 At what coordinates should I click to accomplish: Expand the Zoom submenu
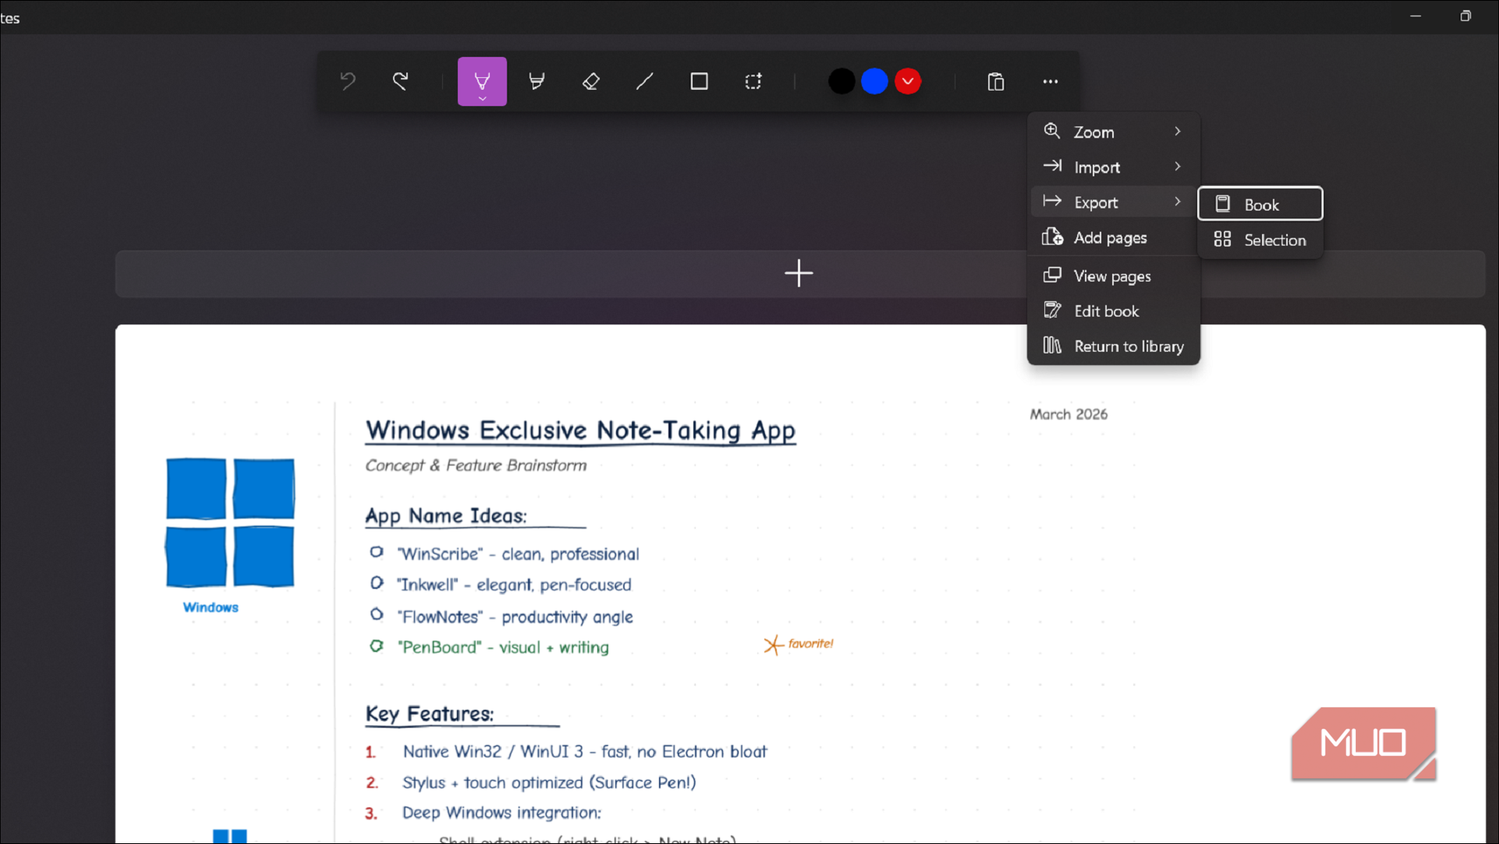point(1113,132)
